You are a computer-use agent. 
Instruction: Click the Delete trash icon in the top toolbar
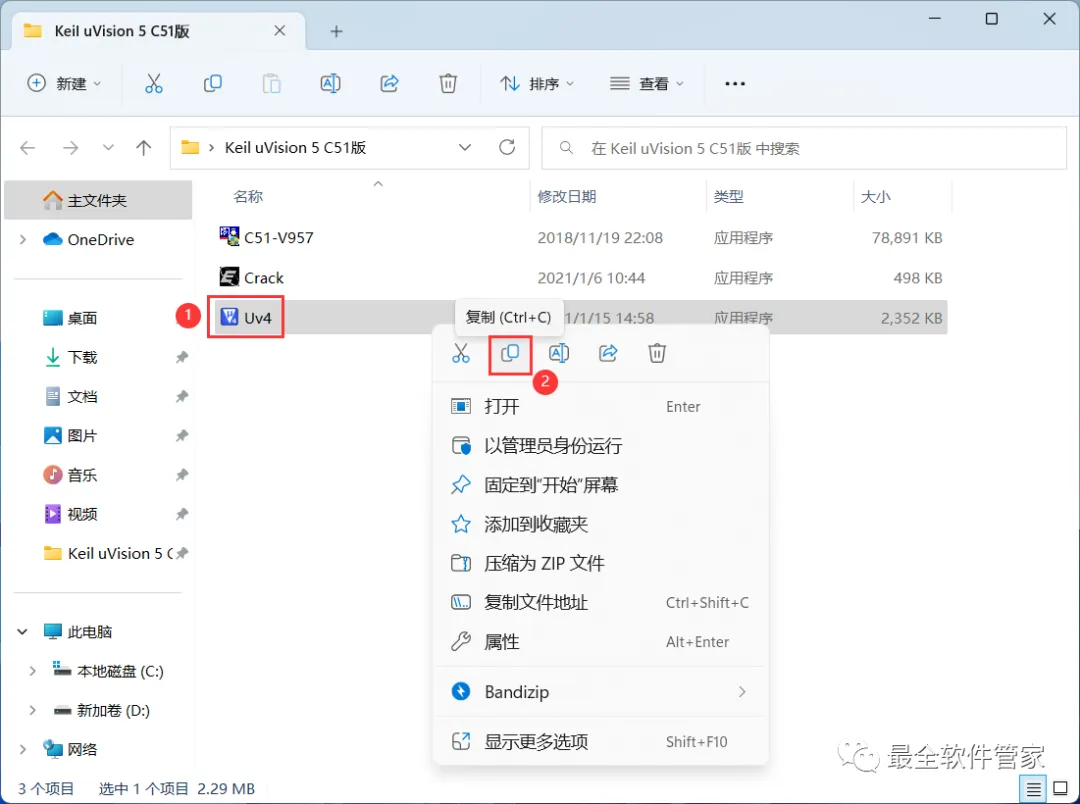448,83
